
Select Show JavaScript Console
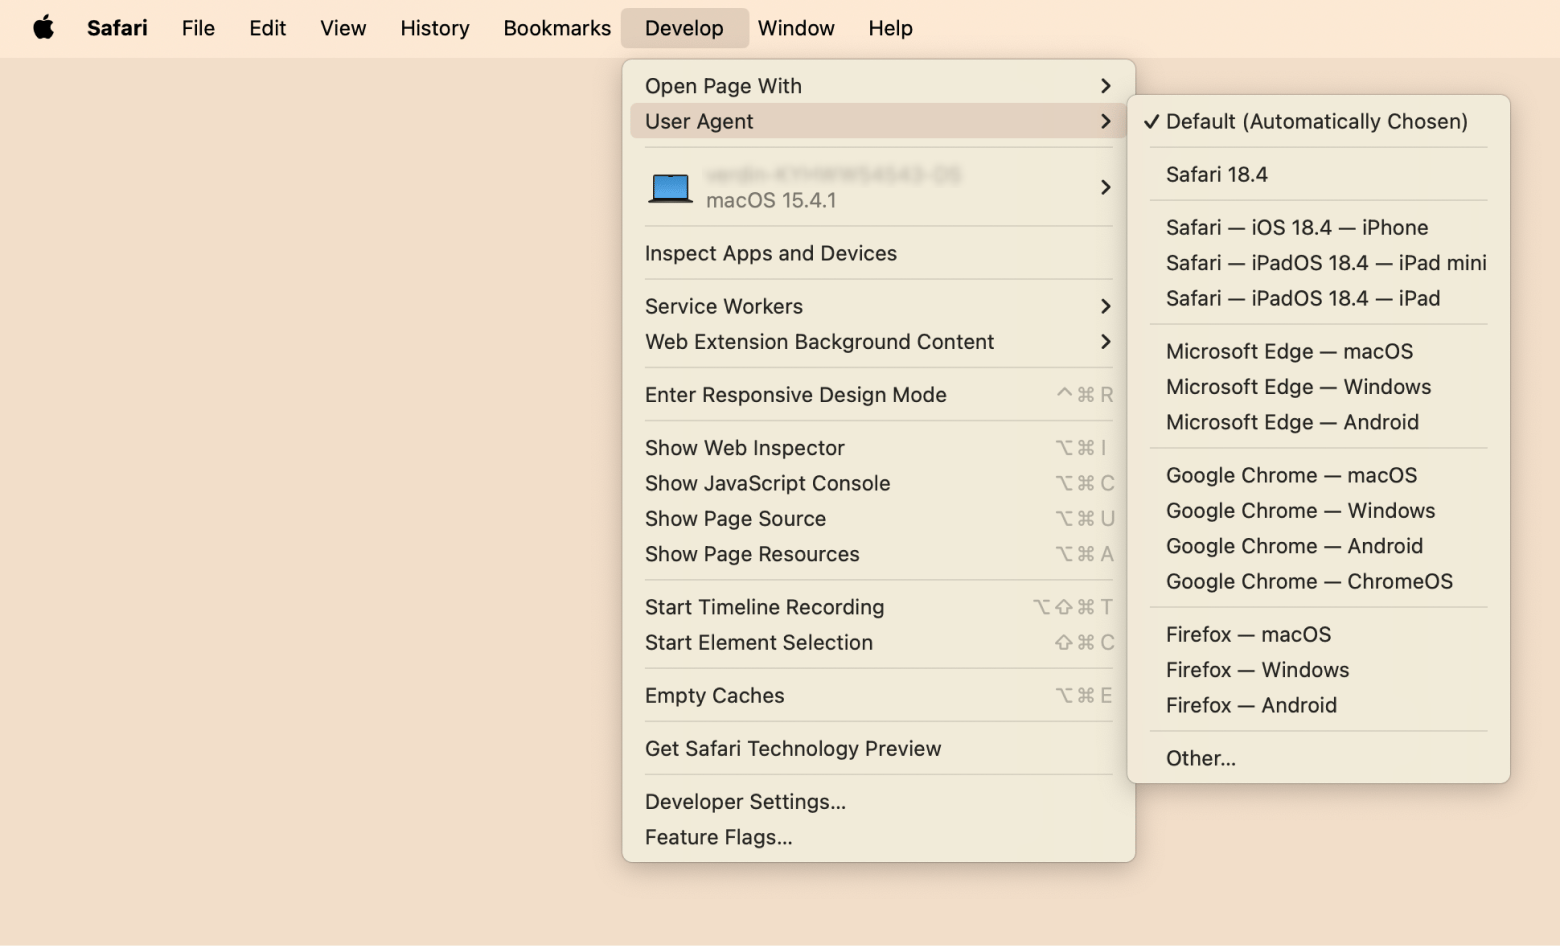tap(767, 483)
